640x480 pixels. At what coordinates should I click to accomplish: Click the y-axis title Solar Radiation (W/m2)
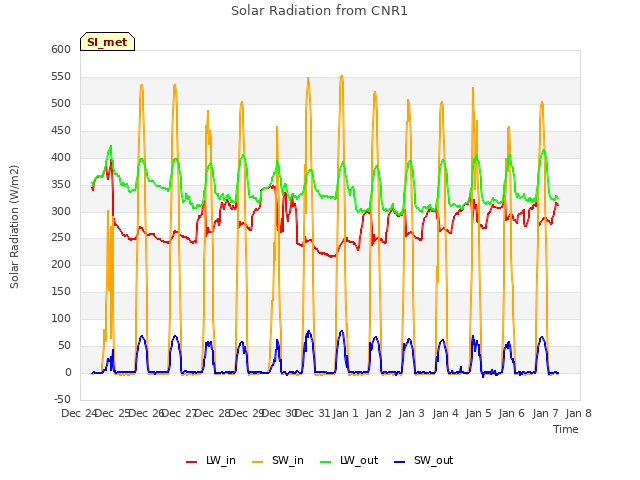coord(14,227)
